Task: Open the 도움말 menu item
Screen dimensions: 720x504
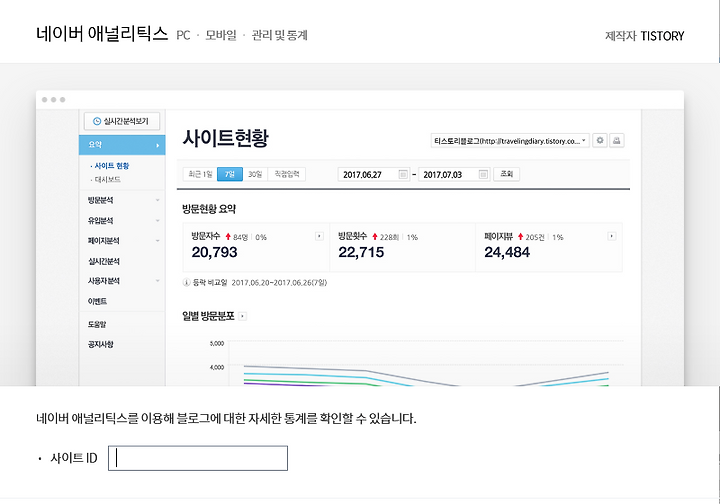Action: pos(97,324)
